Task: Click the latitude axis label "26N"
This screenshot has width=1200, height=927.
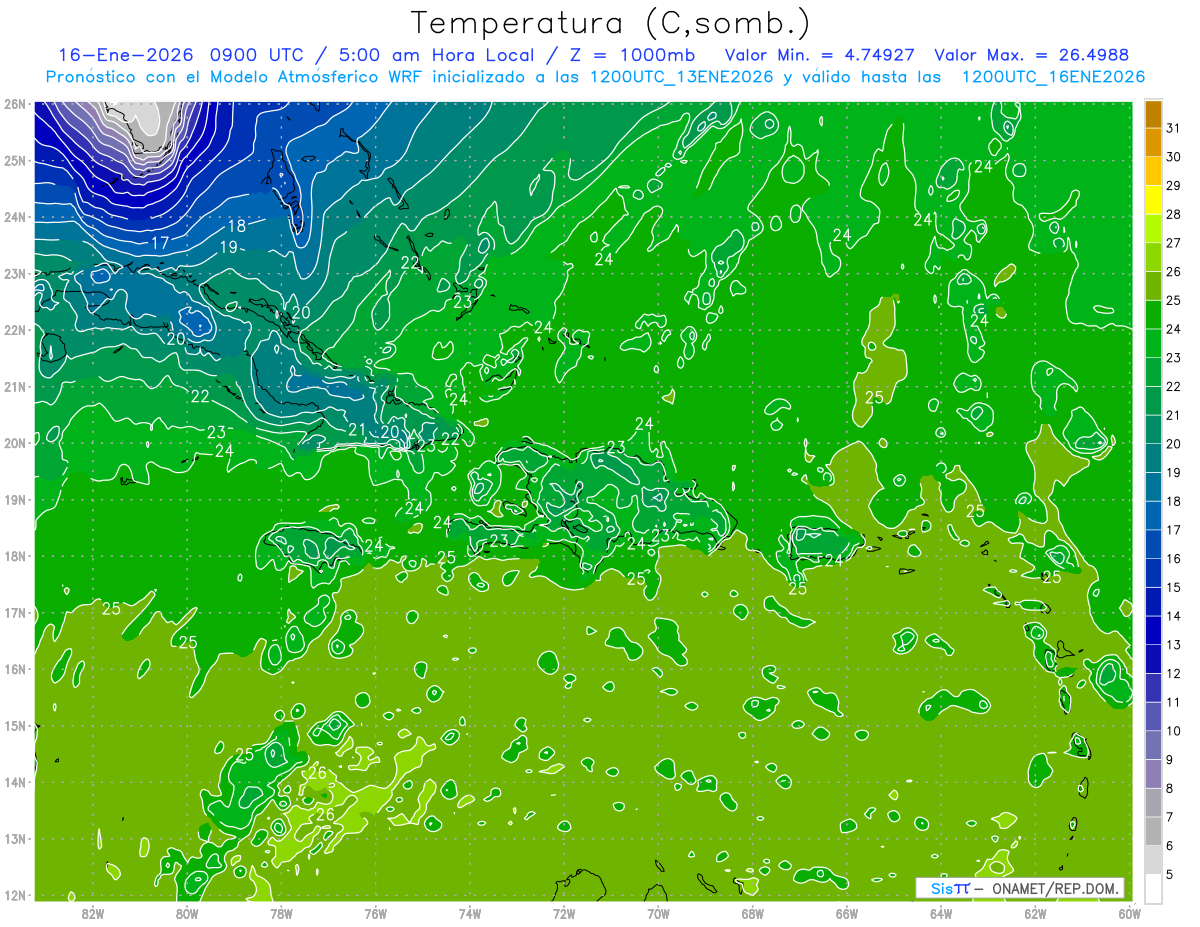Action: [14, 104]
